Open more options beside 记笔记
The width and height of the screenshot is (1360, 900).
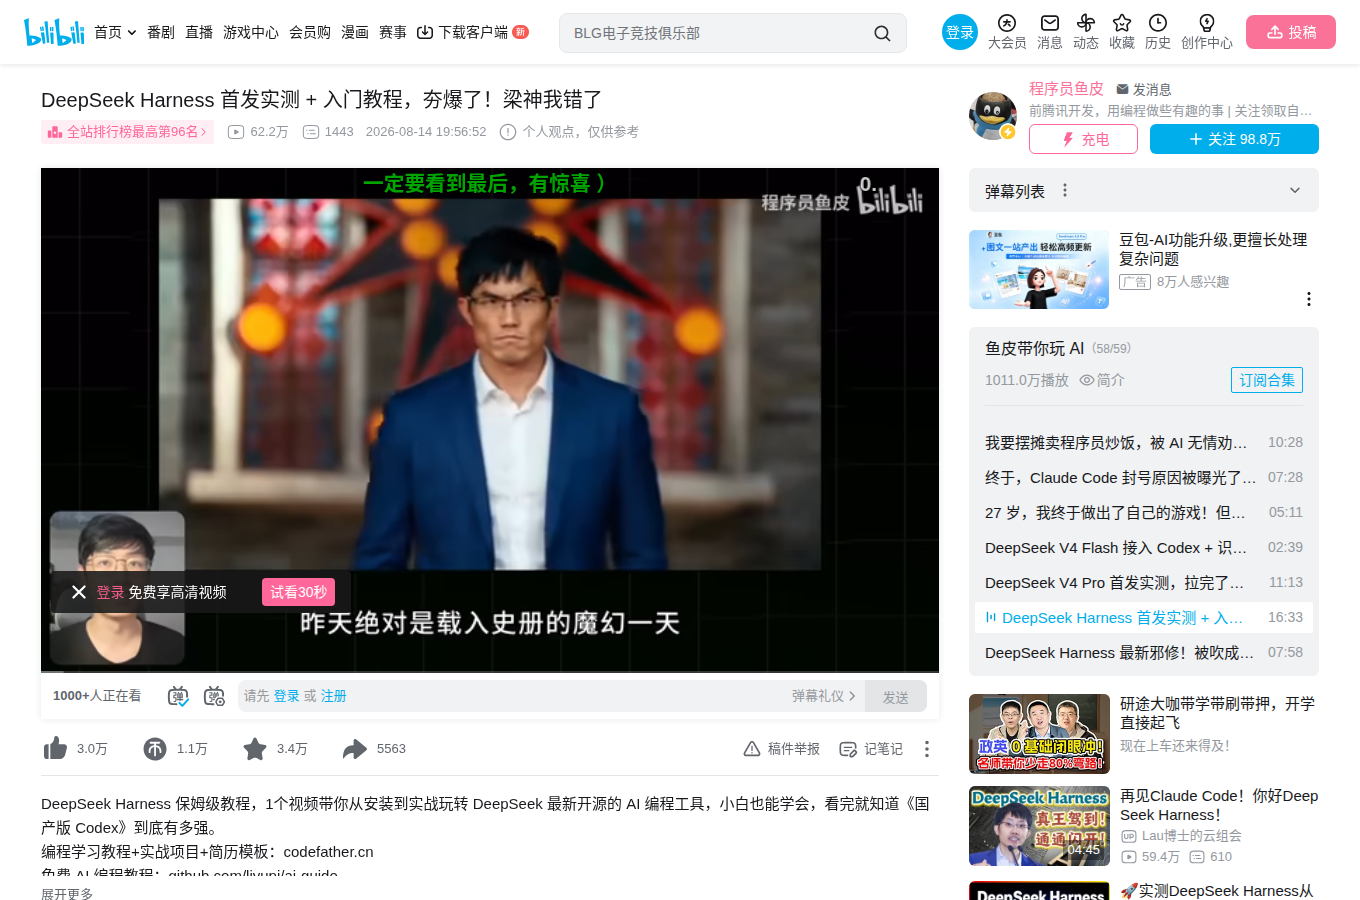click(927, 749)
